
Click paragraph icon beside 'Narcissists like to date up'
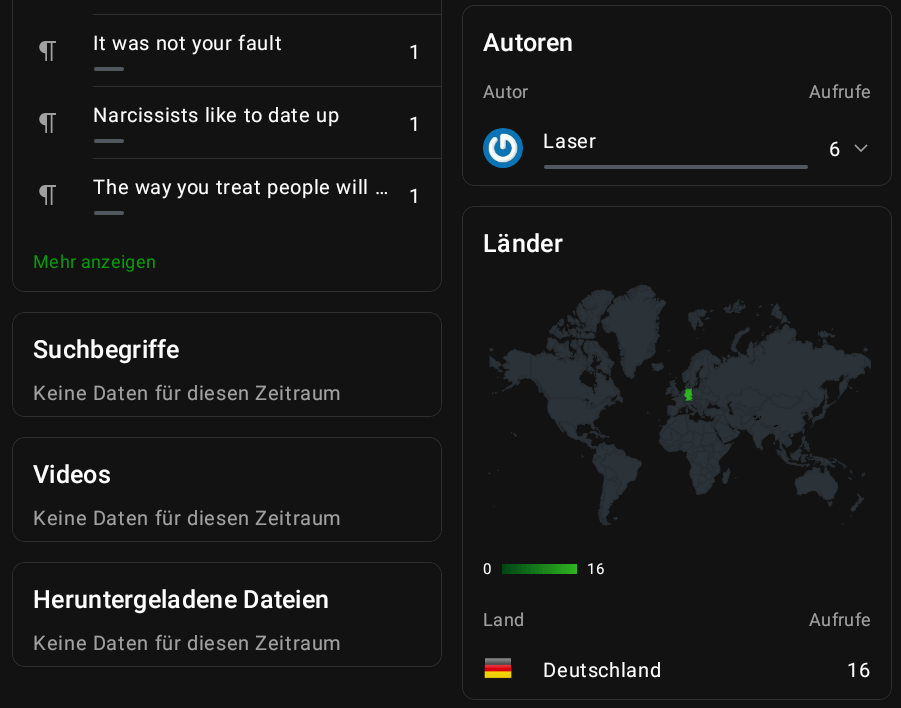(47, 123)
